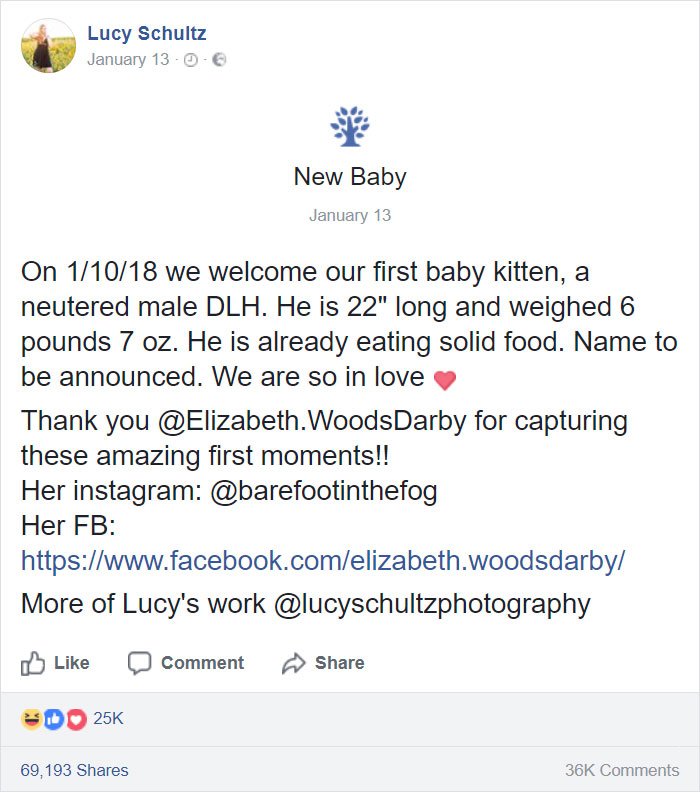The height and width of the screenshot is (792, 700).
Task: Click the thumbs-up Like button
Action: click(x=56, y=663)
